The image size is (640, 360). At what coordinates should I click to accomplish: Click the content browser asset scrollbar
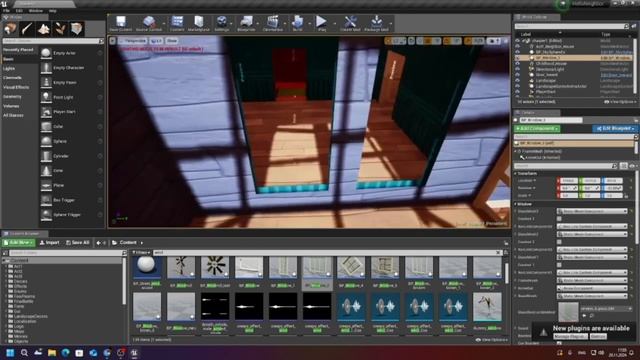[507, 273]
